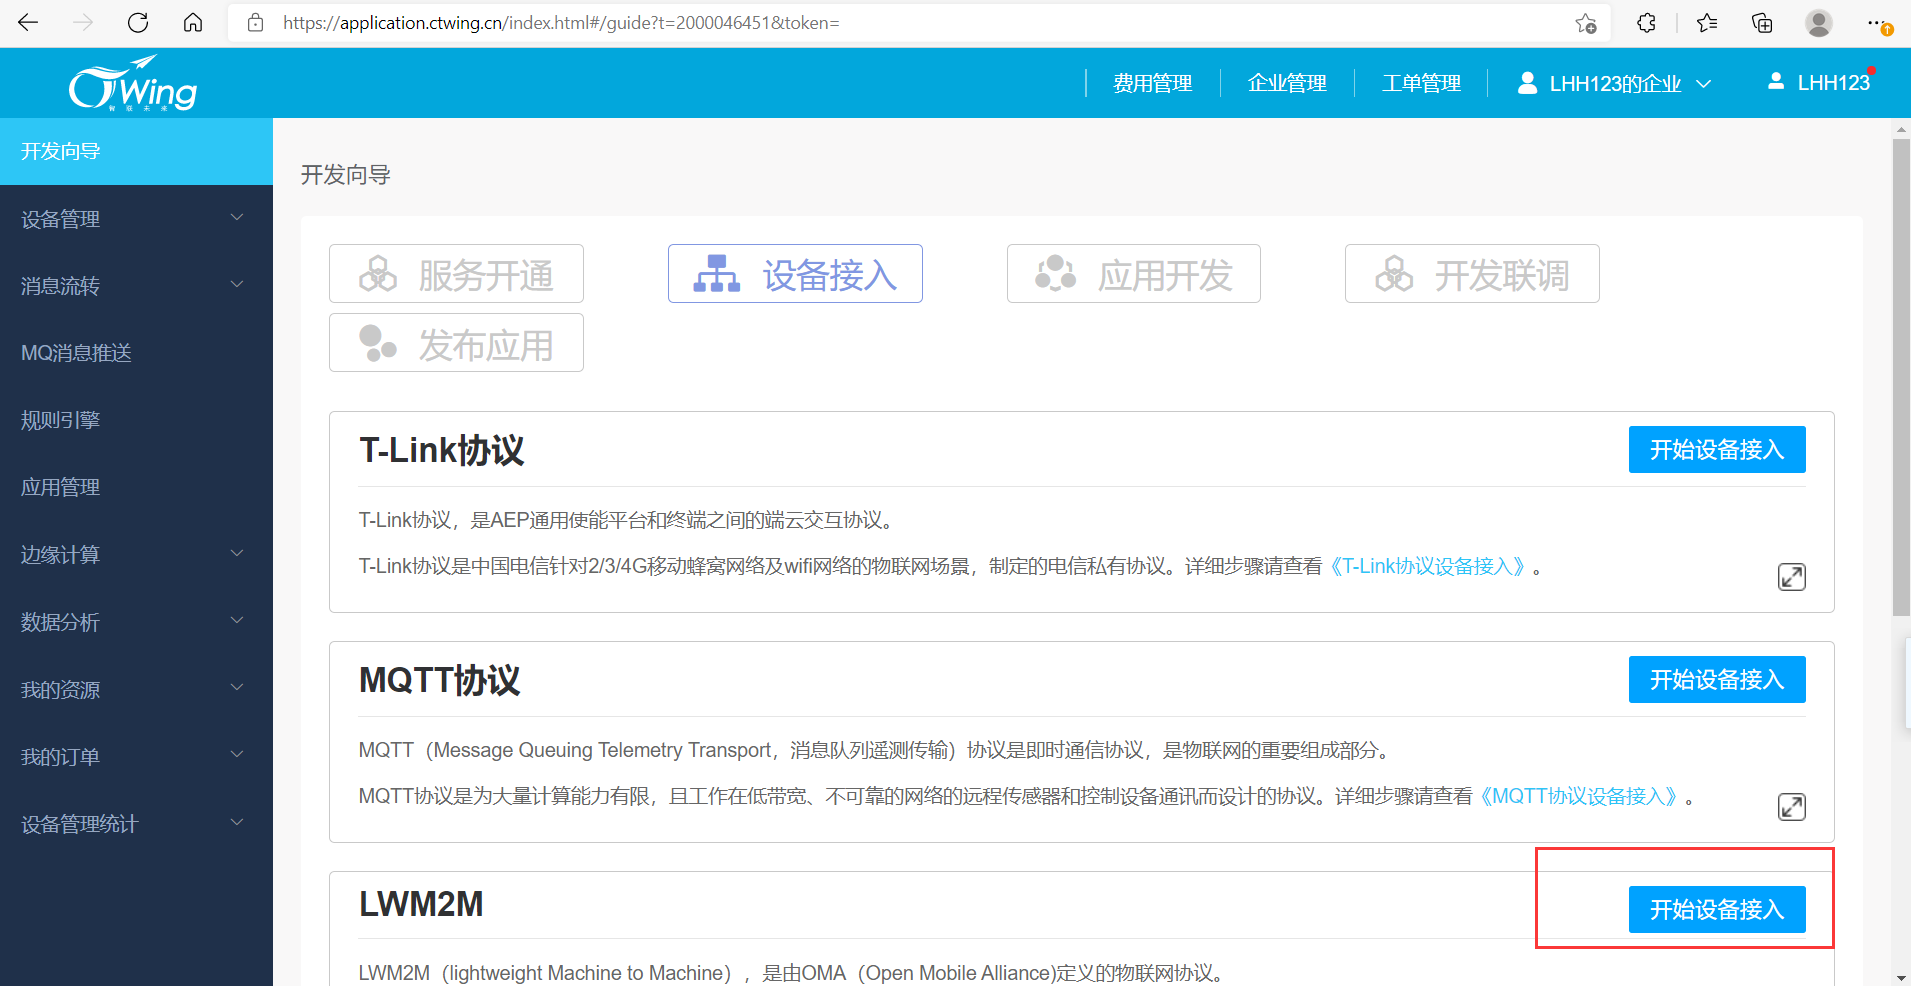
Task: Open the 费用管理 menu item
Action: [1152, 83]
